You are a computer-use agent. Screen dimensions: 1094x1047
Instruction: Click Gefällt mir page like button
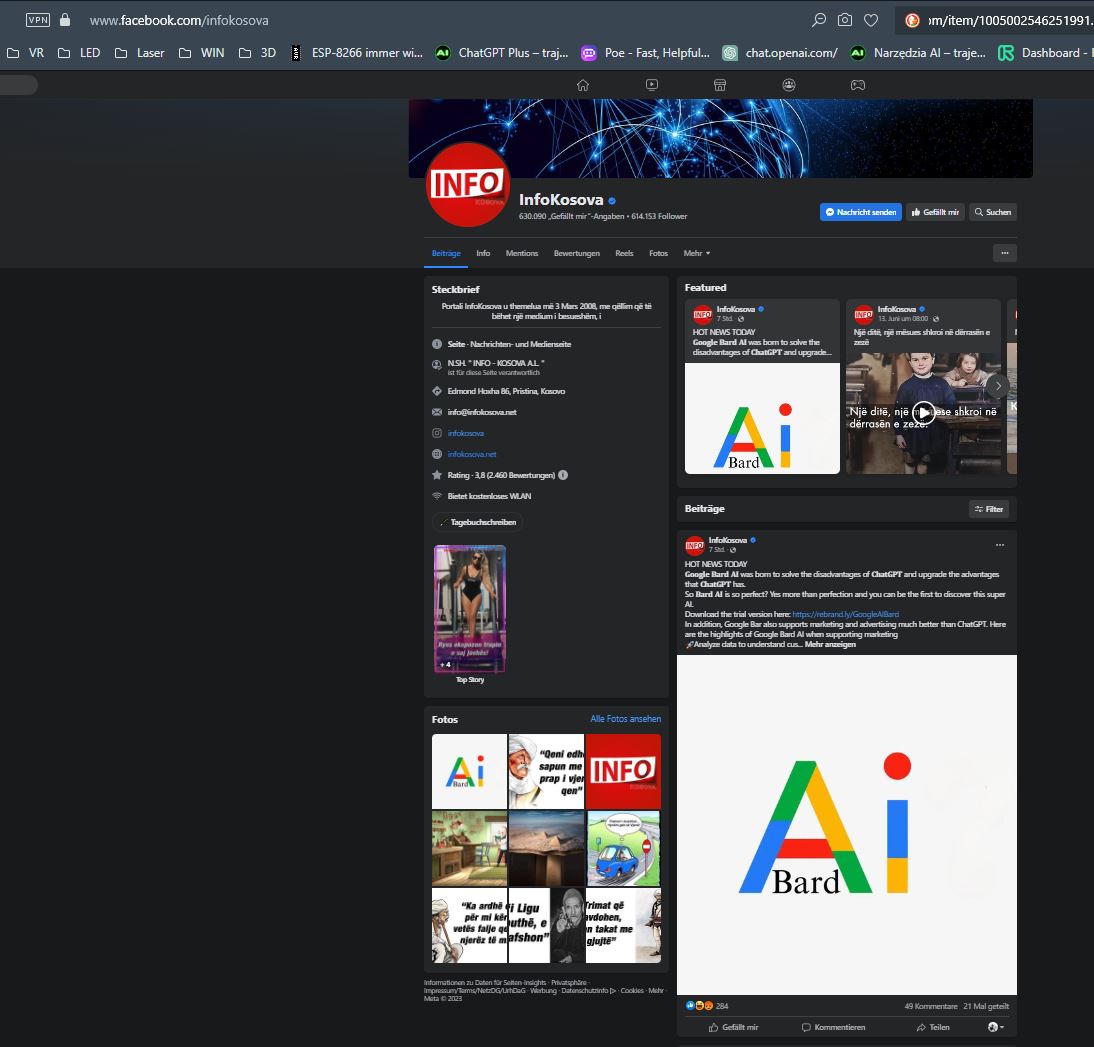tap(935, 212)
